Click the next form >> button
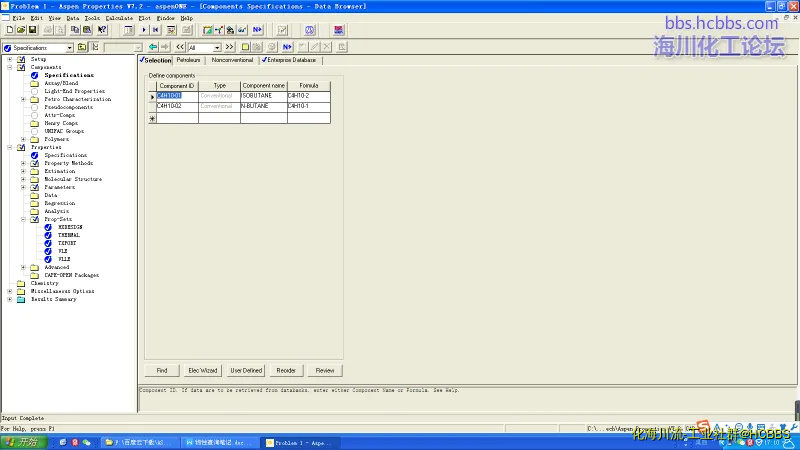This screenshot has width=800, height=450. coord(230,47)
